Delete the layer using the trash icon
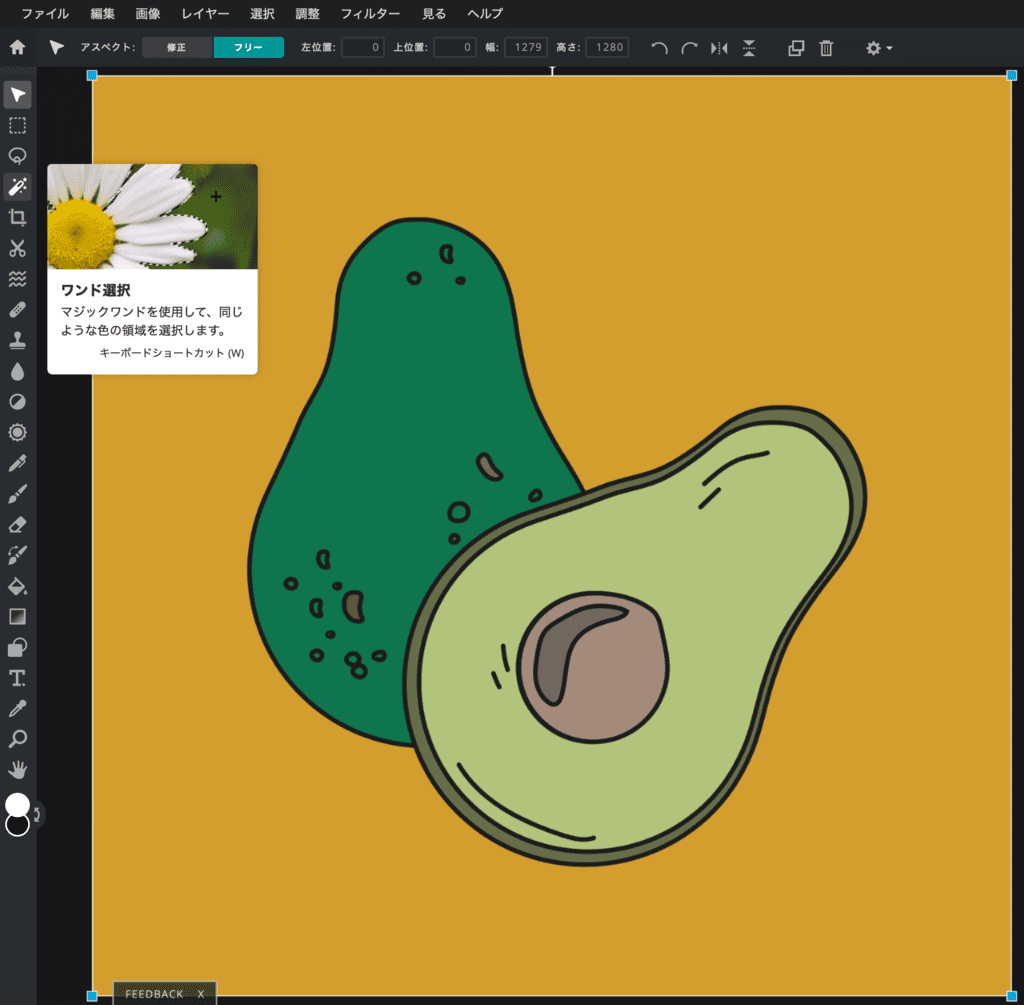 tap(826, 47)
